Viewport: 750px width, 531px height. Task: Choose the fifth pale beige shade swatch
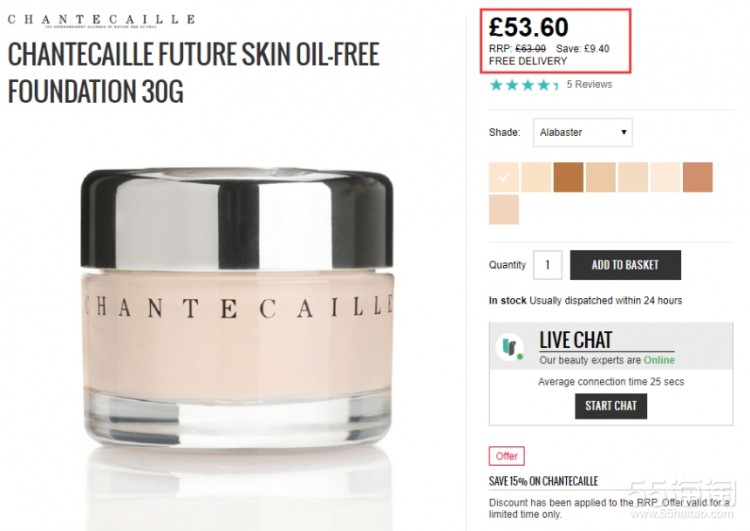click(633, 177)
